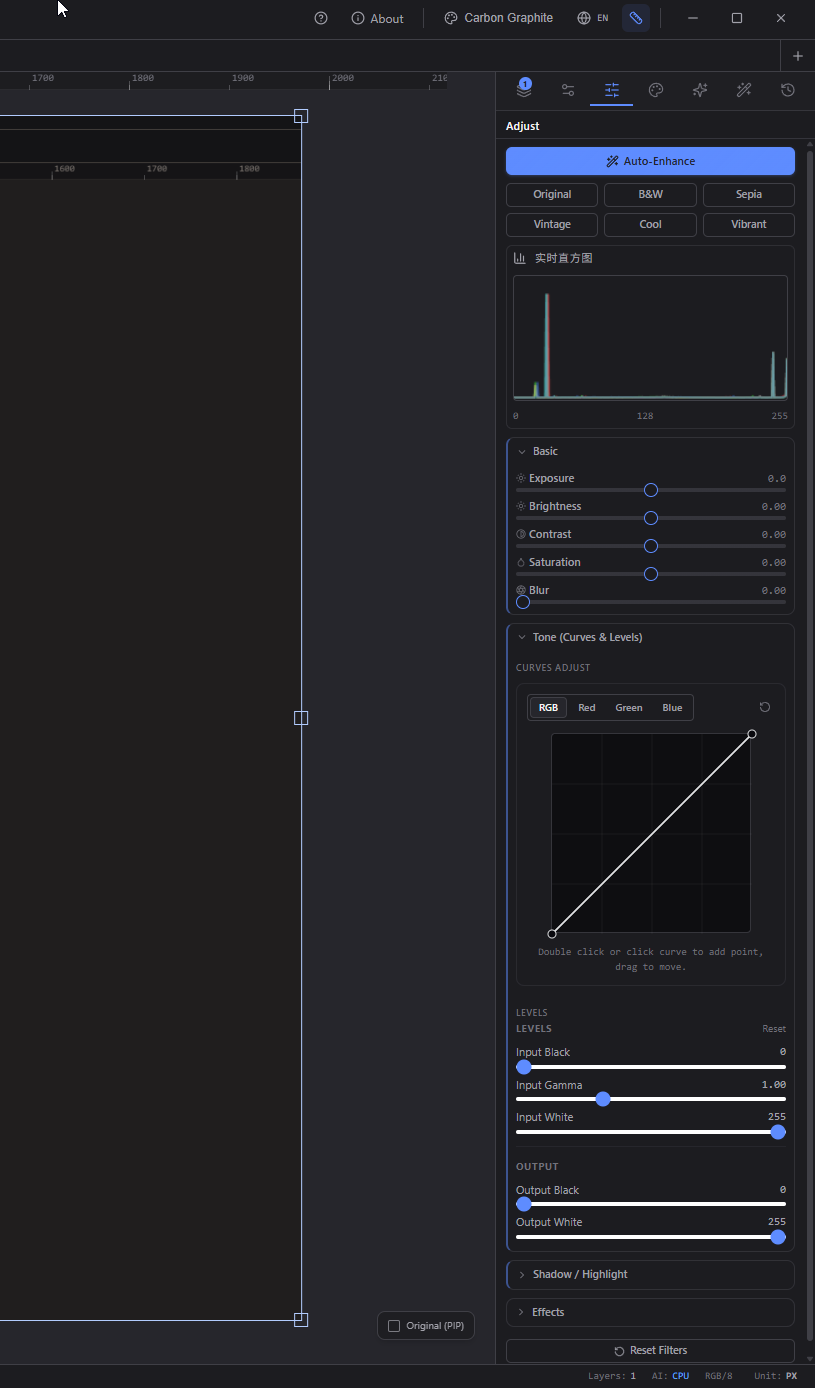Open the history panel tab
The image size is (815, 1388).
click(788, 90)
